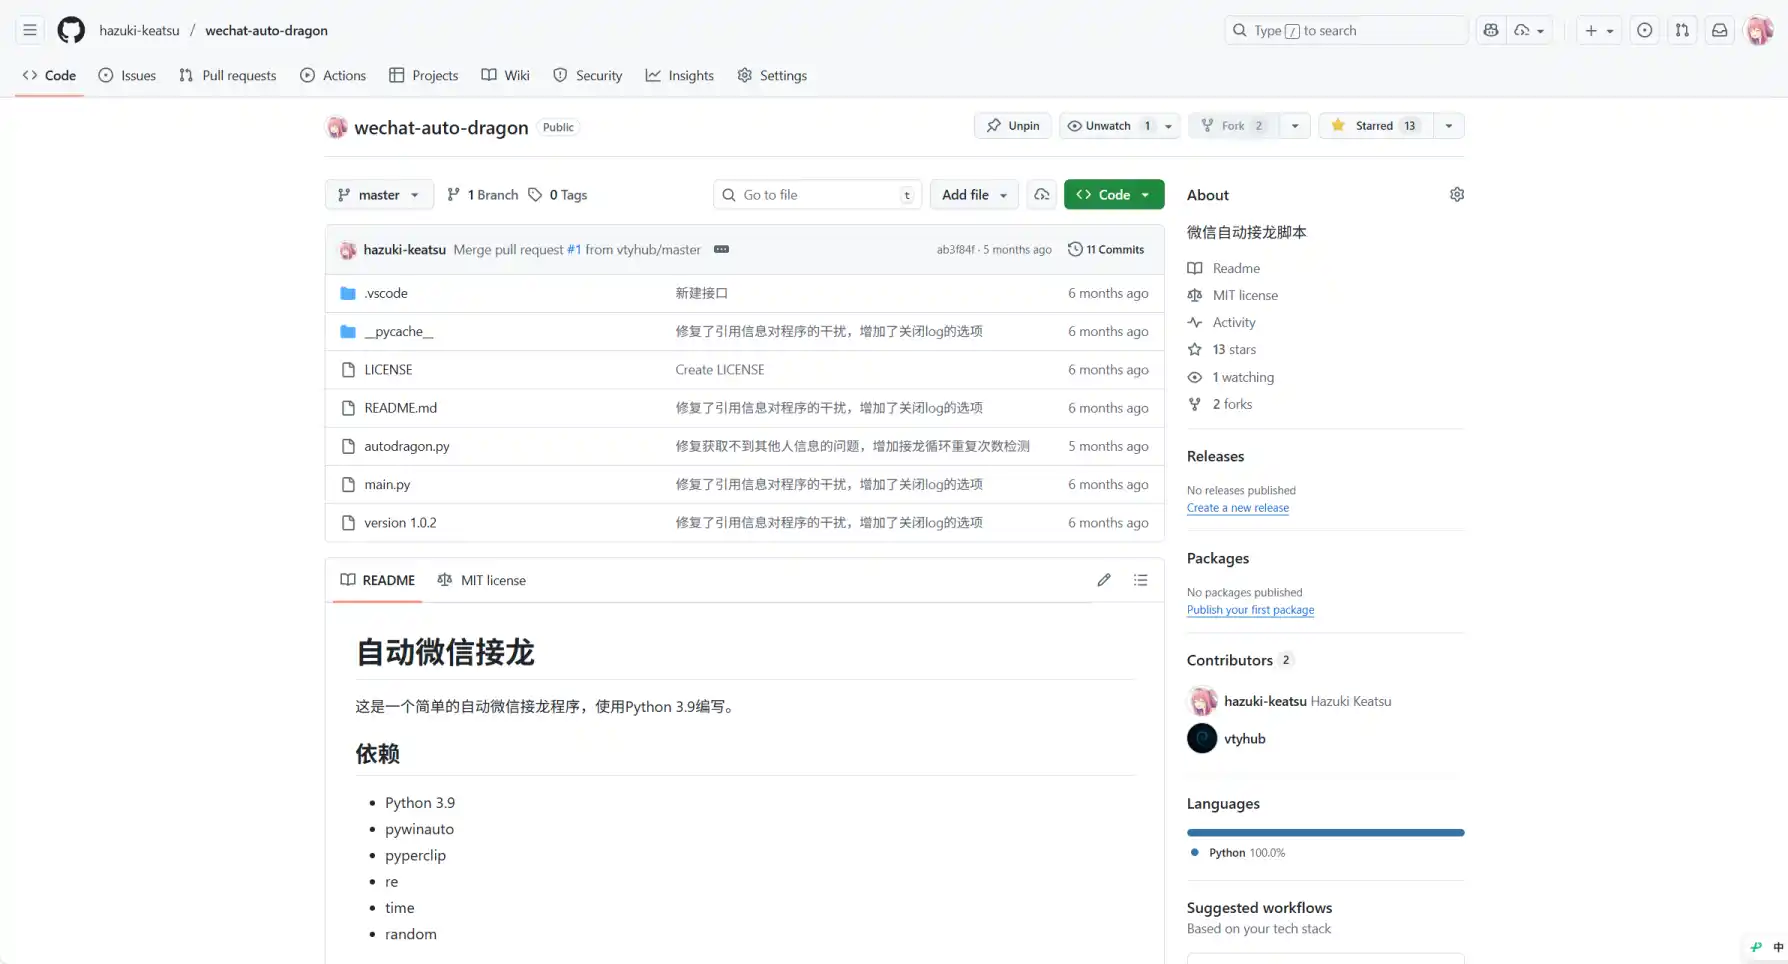The image size is (1788, 964).
Task: Edit the README with the pencil icon
Action: pos(1104,580)
